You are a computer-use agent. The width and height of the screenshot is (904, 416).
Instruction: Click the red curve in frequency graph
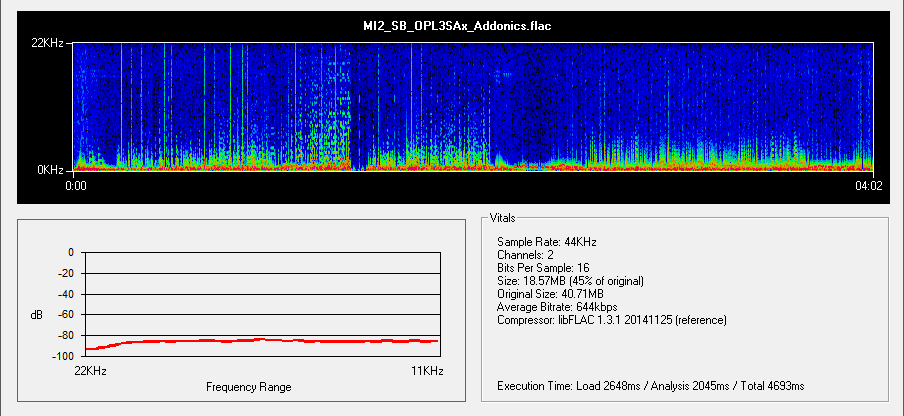coord(260,340)
